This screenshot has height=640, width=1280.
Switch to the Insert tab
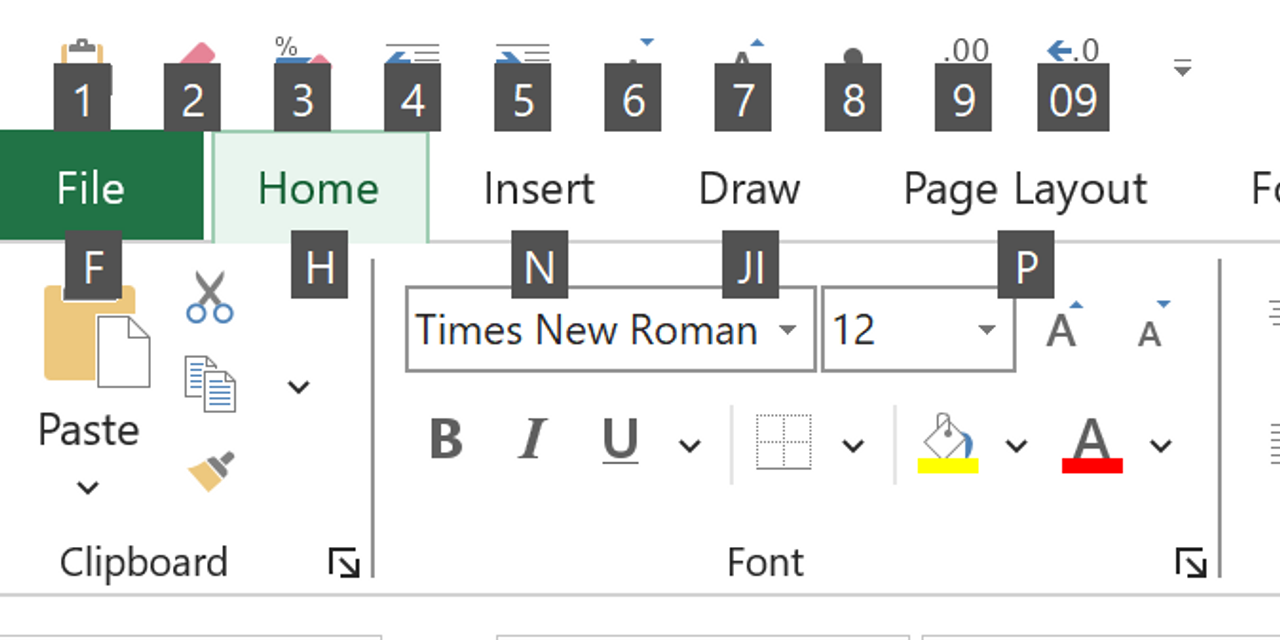pos(539,189)
